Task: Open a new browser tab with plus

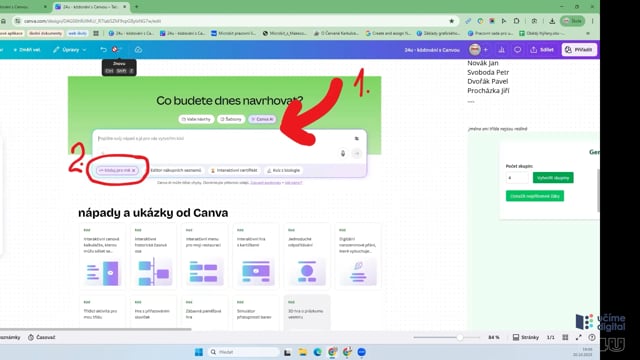Action: click(136, 7)
